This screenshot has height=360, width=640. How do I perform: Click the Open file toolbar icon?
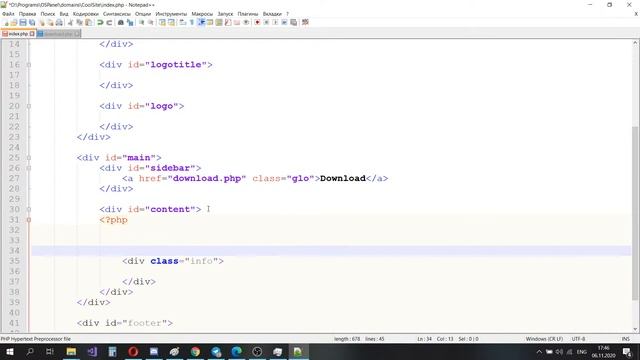14,22
